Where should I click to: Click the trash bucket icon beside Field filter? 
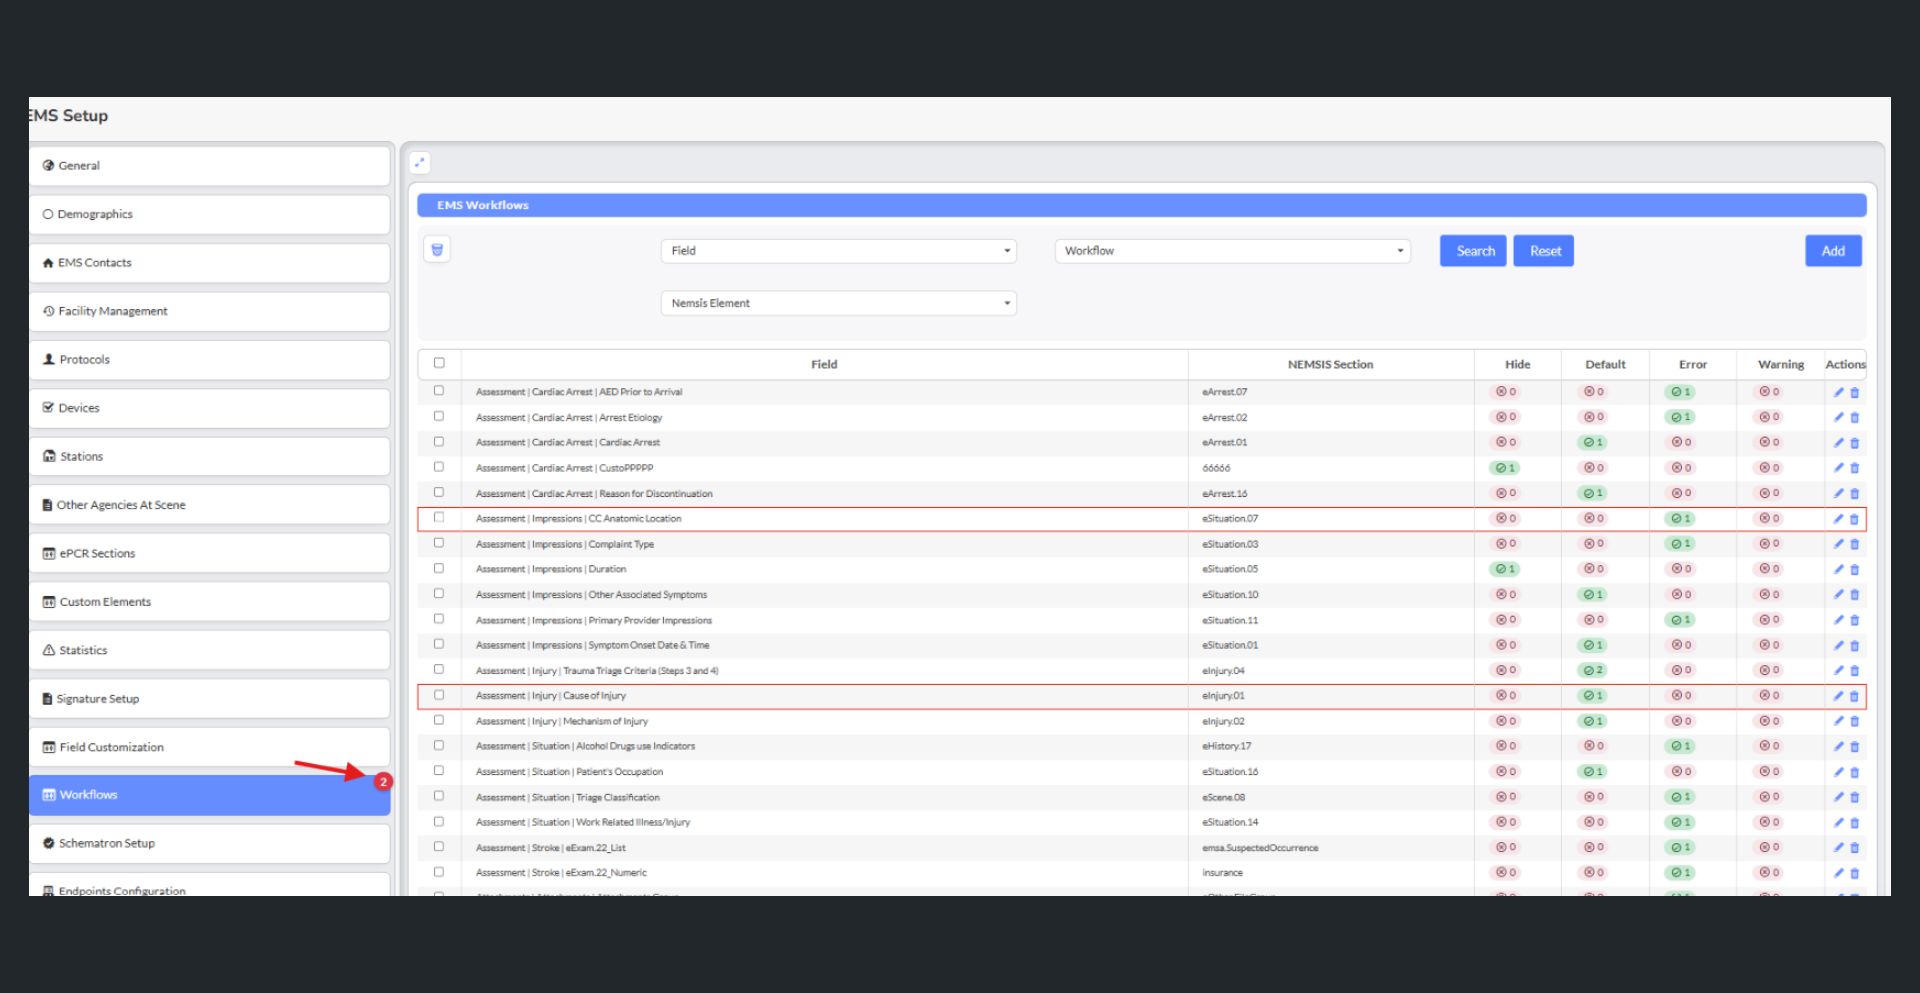pyautogui.click(x=437, y=250)
